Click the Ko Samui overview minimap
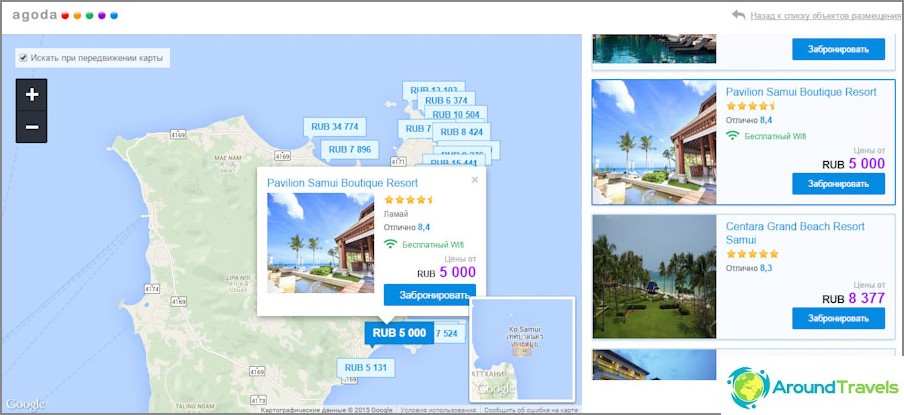The image size is (904, 415). [522, 349]
